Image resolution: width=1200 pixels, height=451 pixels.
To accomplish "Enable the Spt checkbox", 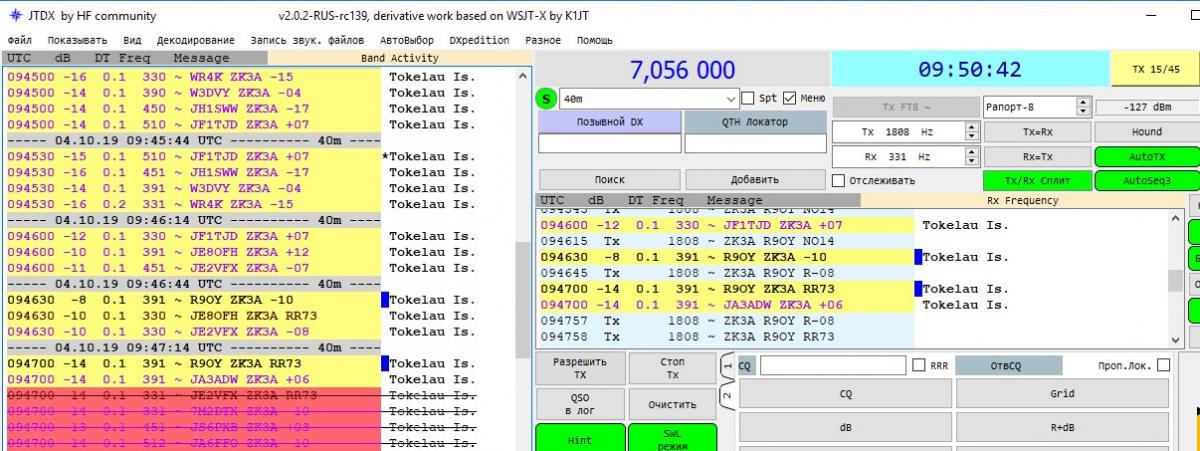I will tap(748, 98).
